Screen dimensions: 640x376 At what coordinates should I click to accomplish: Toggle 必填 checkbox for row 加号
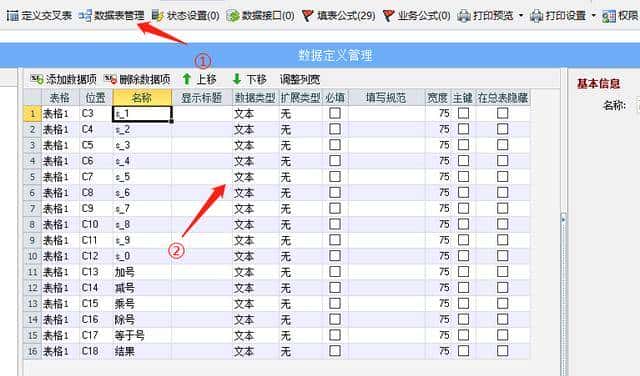click(x=335, y=271)
